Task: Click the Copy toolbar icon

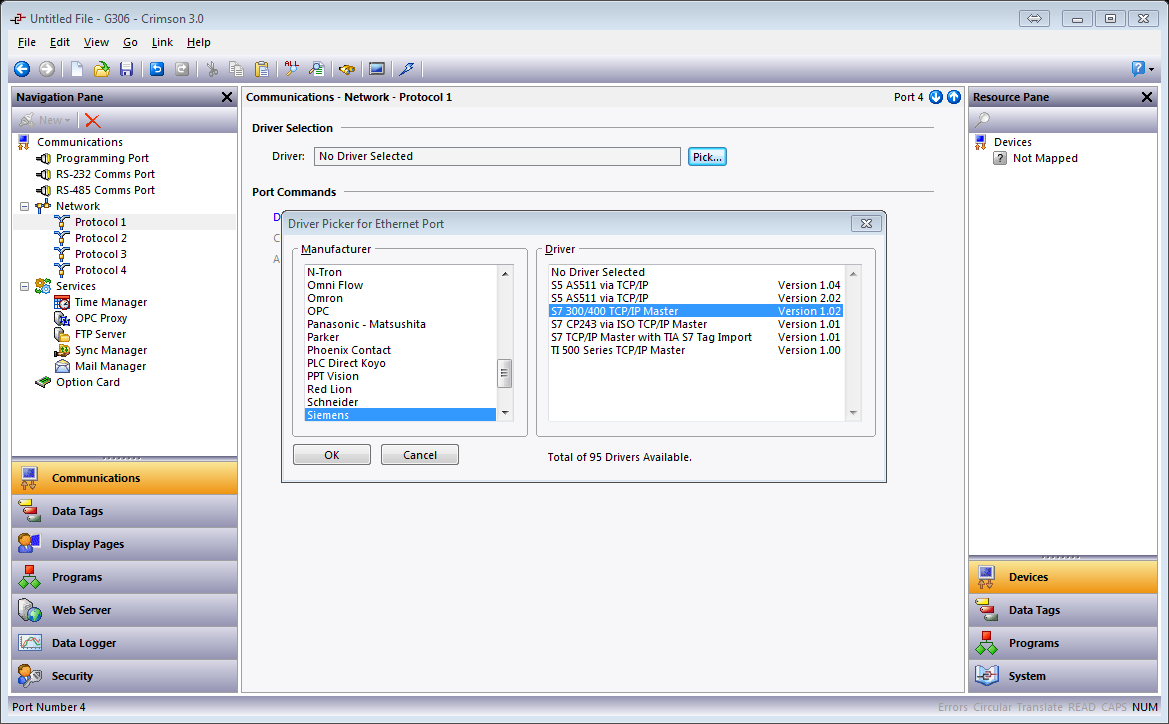Action: coord(237,69)
